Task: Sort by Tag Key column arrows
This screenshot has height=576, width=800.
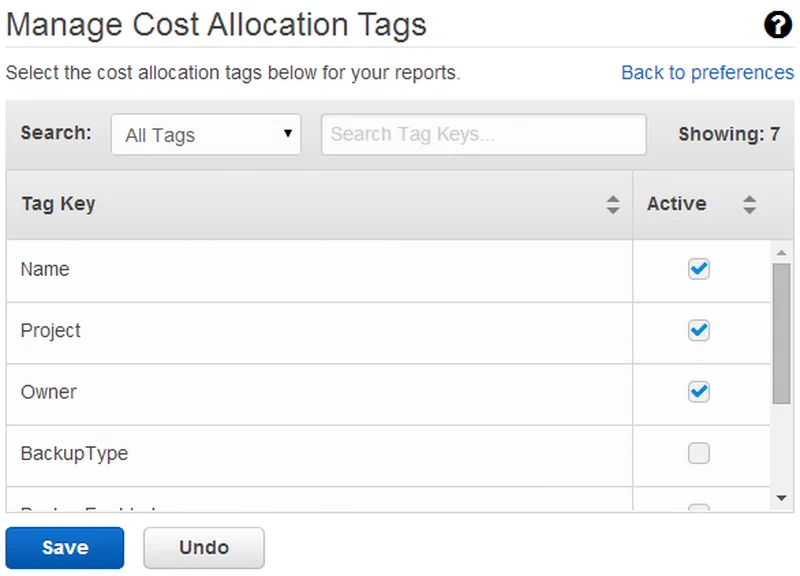Action: [x=613, y=205]
